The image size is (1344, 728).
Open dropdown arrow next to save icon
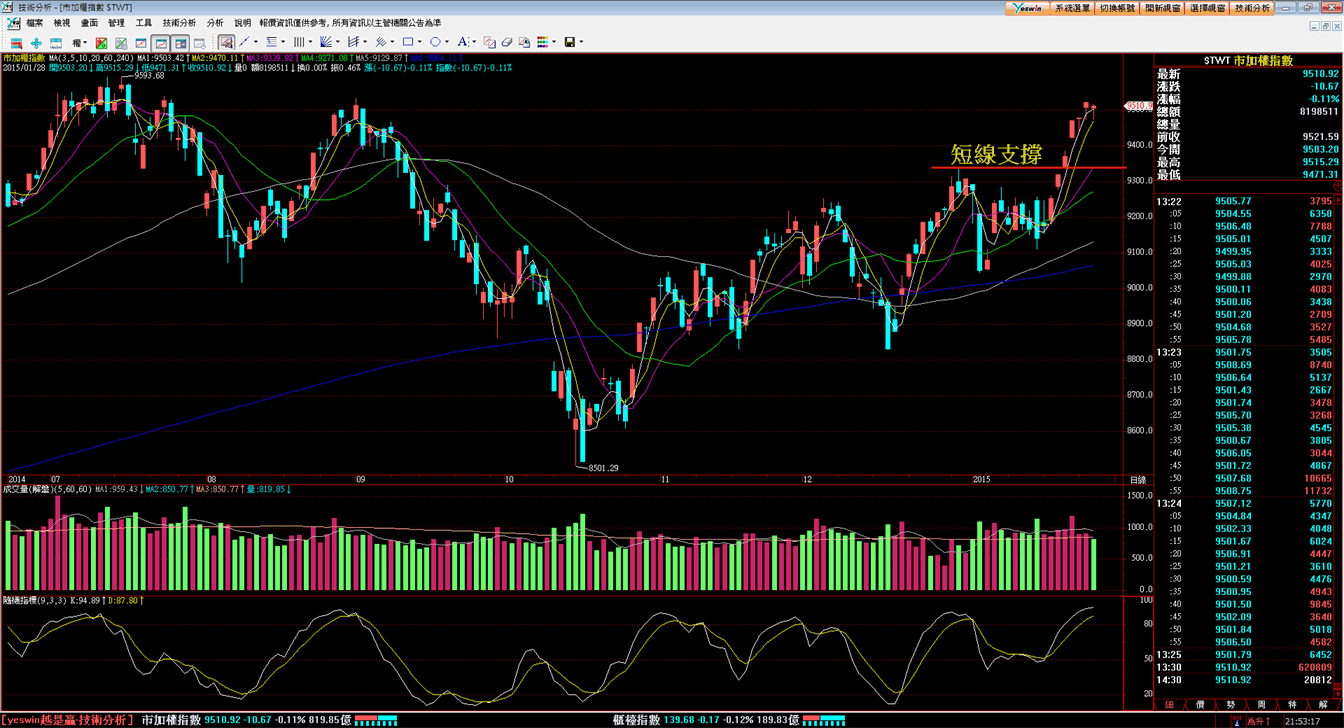[581, 42]
